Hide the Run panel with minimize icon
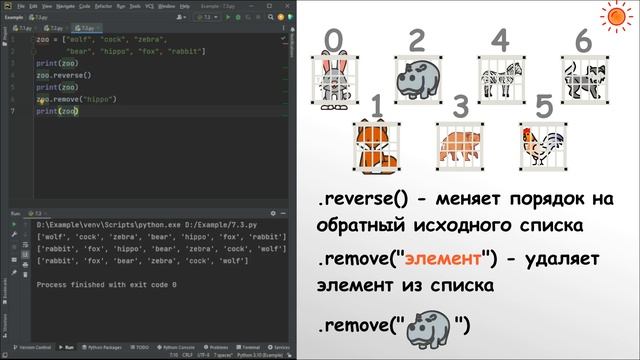640x360 pixels. [283, 213]
